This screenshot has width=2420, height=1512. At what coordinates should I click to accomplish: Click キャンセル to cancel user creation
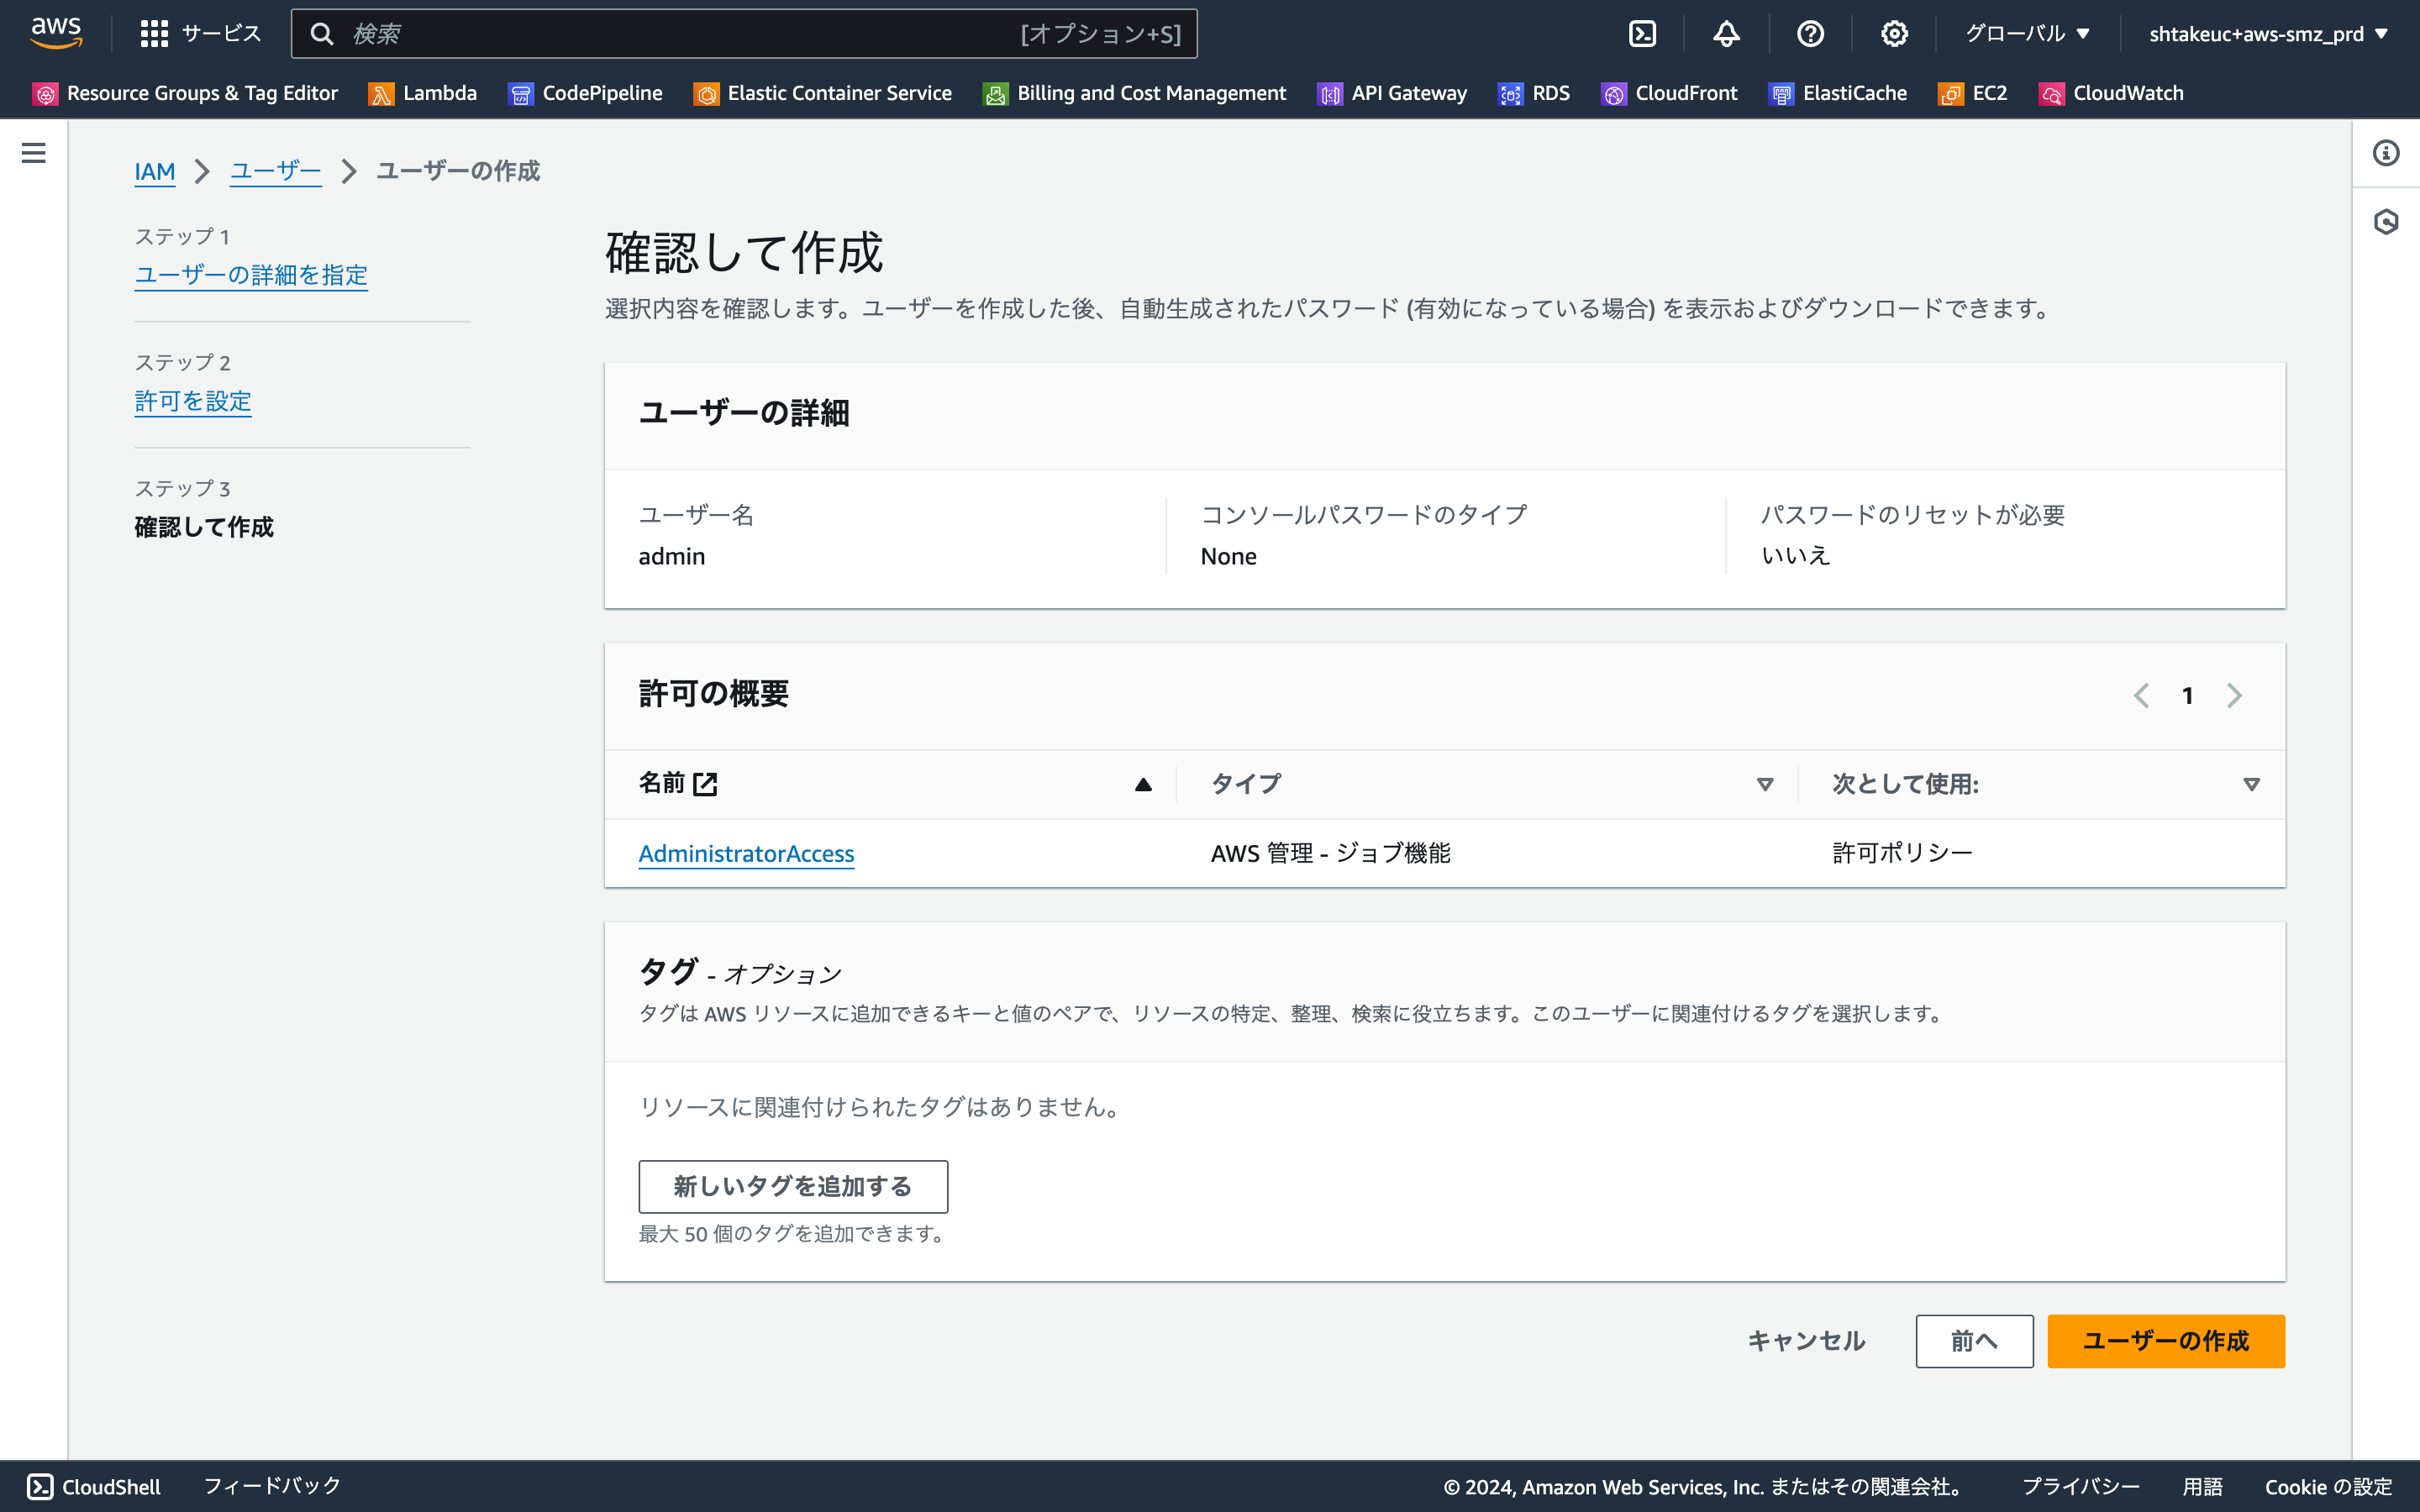[1806, 1341]
